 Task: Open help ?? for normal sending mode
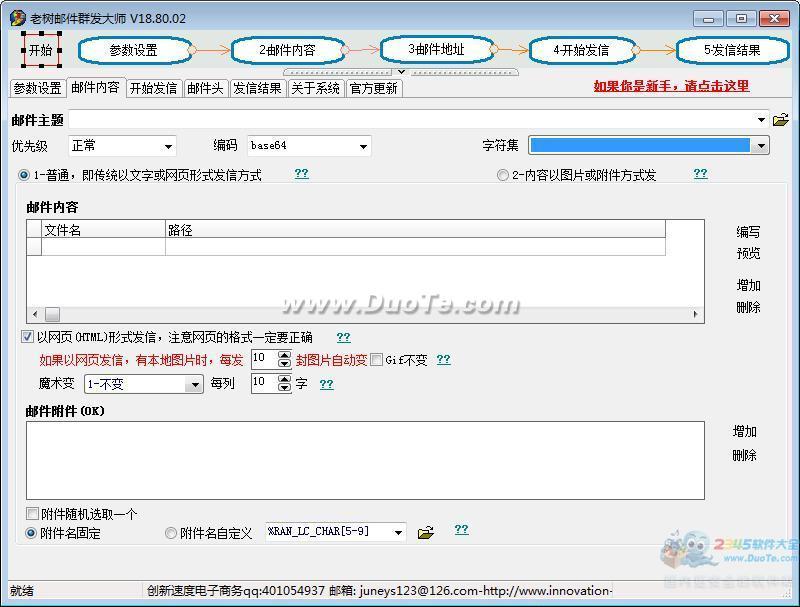[x=302, y=173]
